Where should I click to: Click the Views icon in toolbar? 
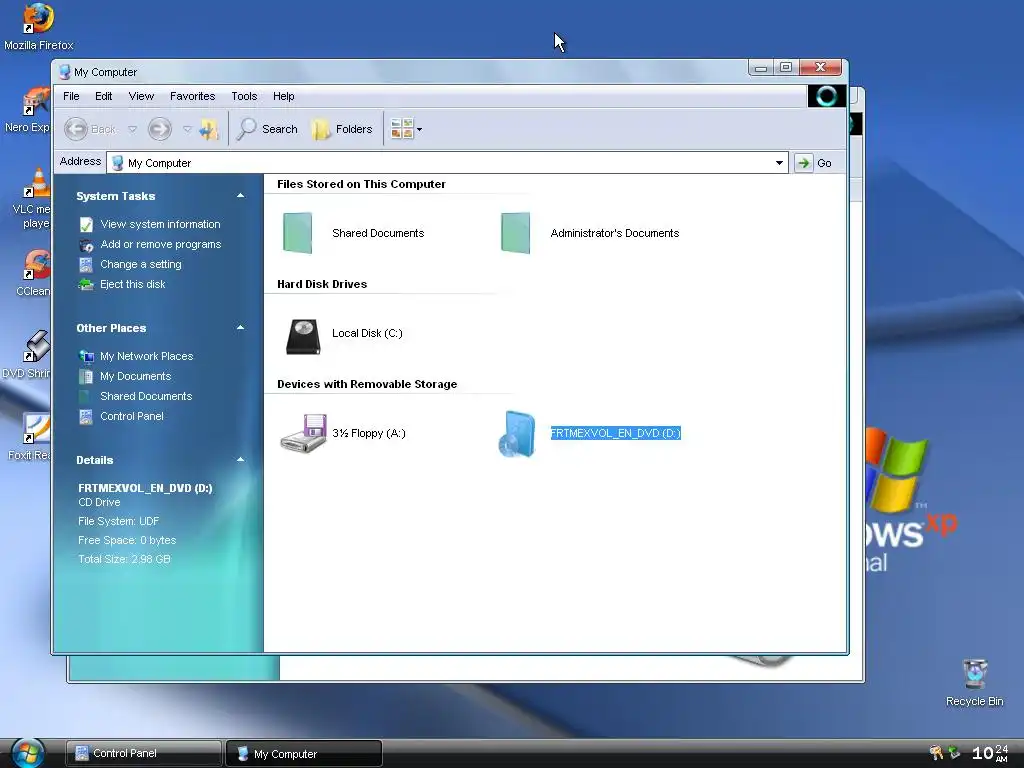pyautogui.click(x=402, y=129)
